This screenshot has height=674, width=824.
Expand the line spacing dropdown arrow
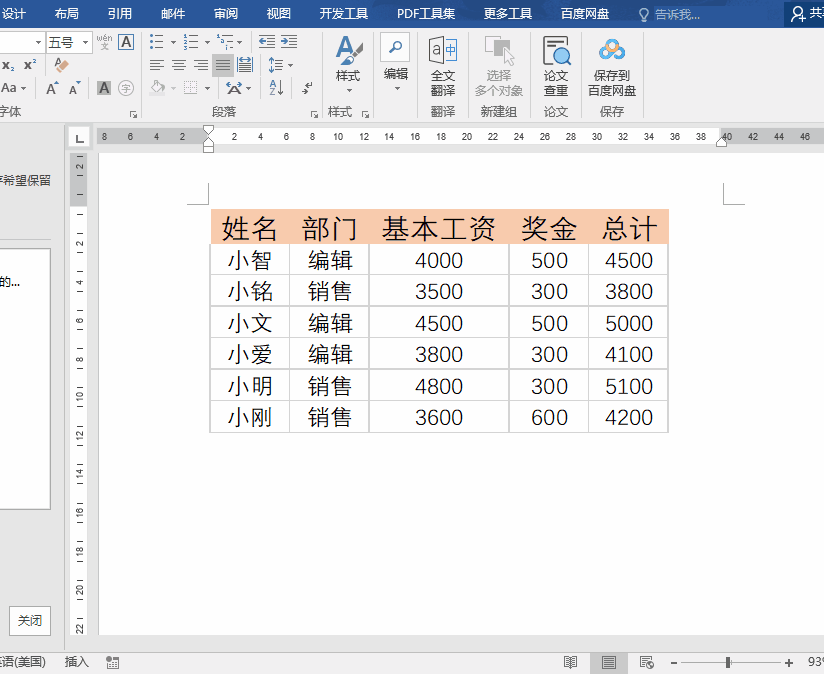click(291, 66)
